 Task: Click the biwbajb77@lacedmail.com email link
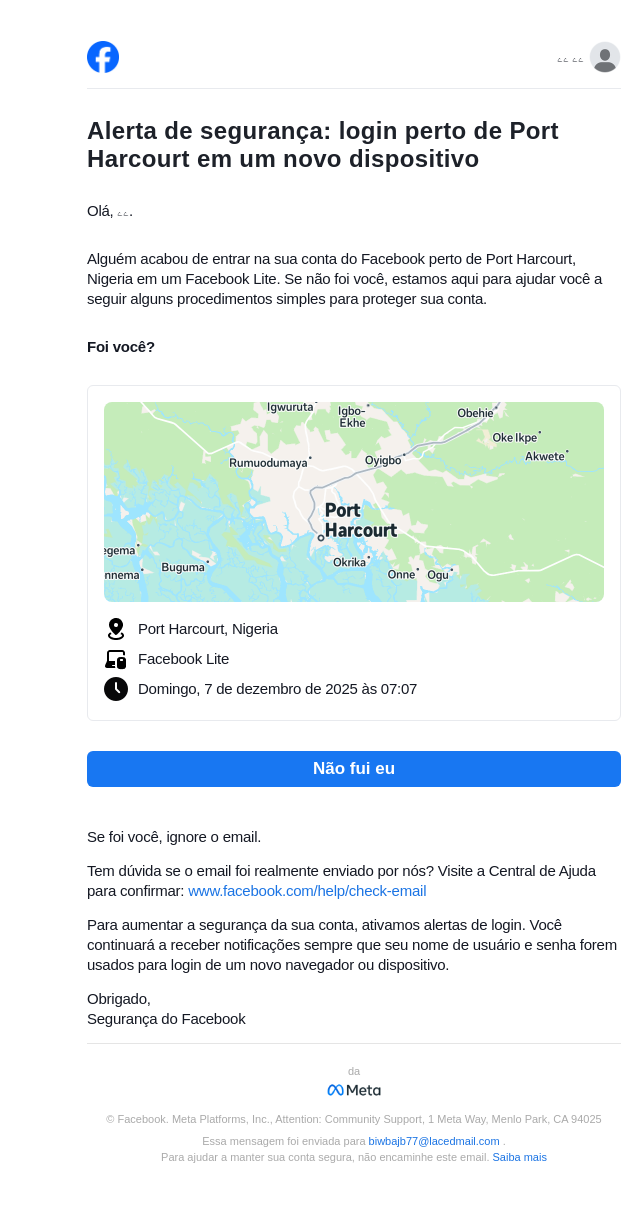click(434, 1141)
